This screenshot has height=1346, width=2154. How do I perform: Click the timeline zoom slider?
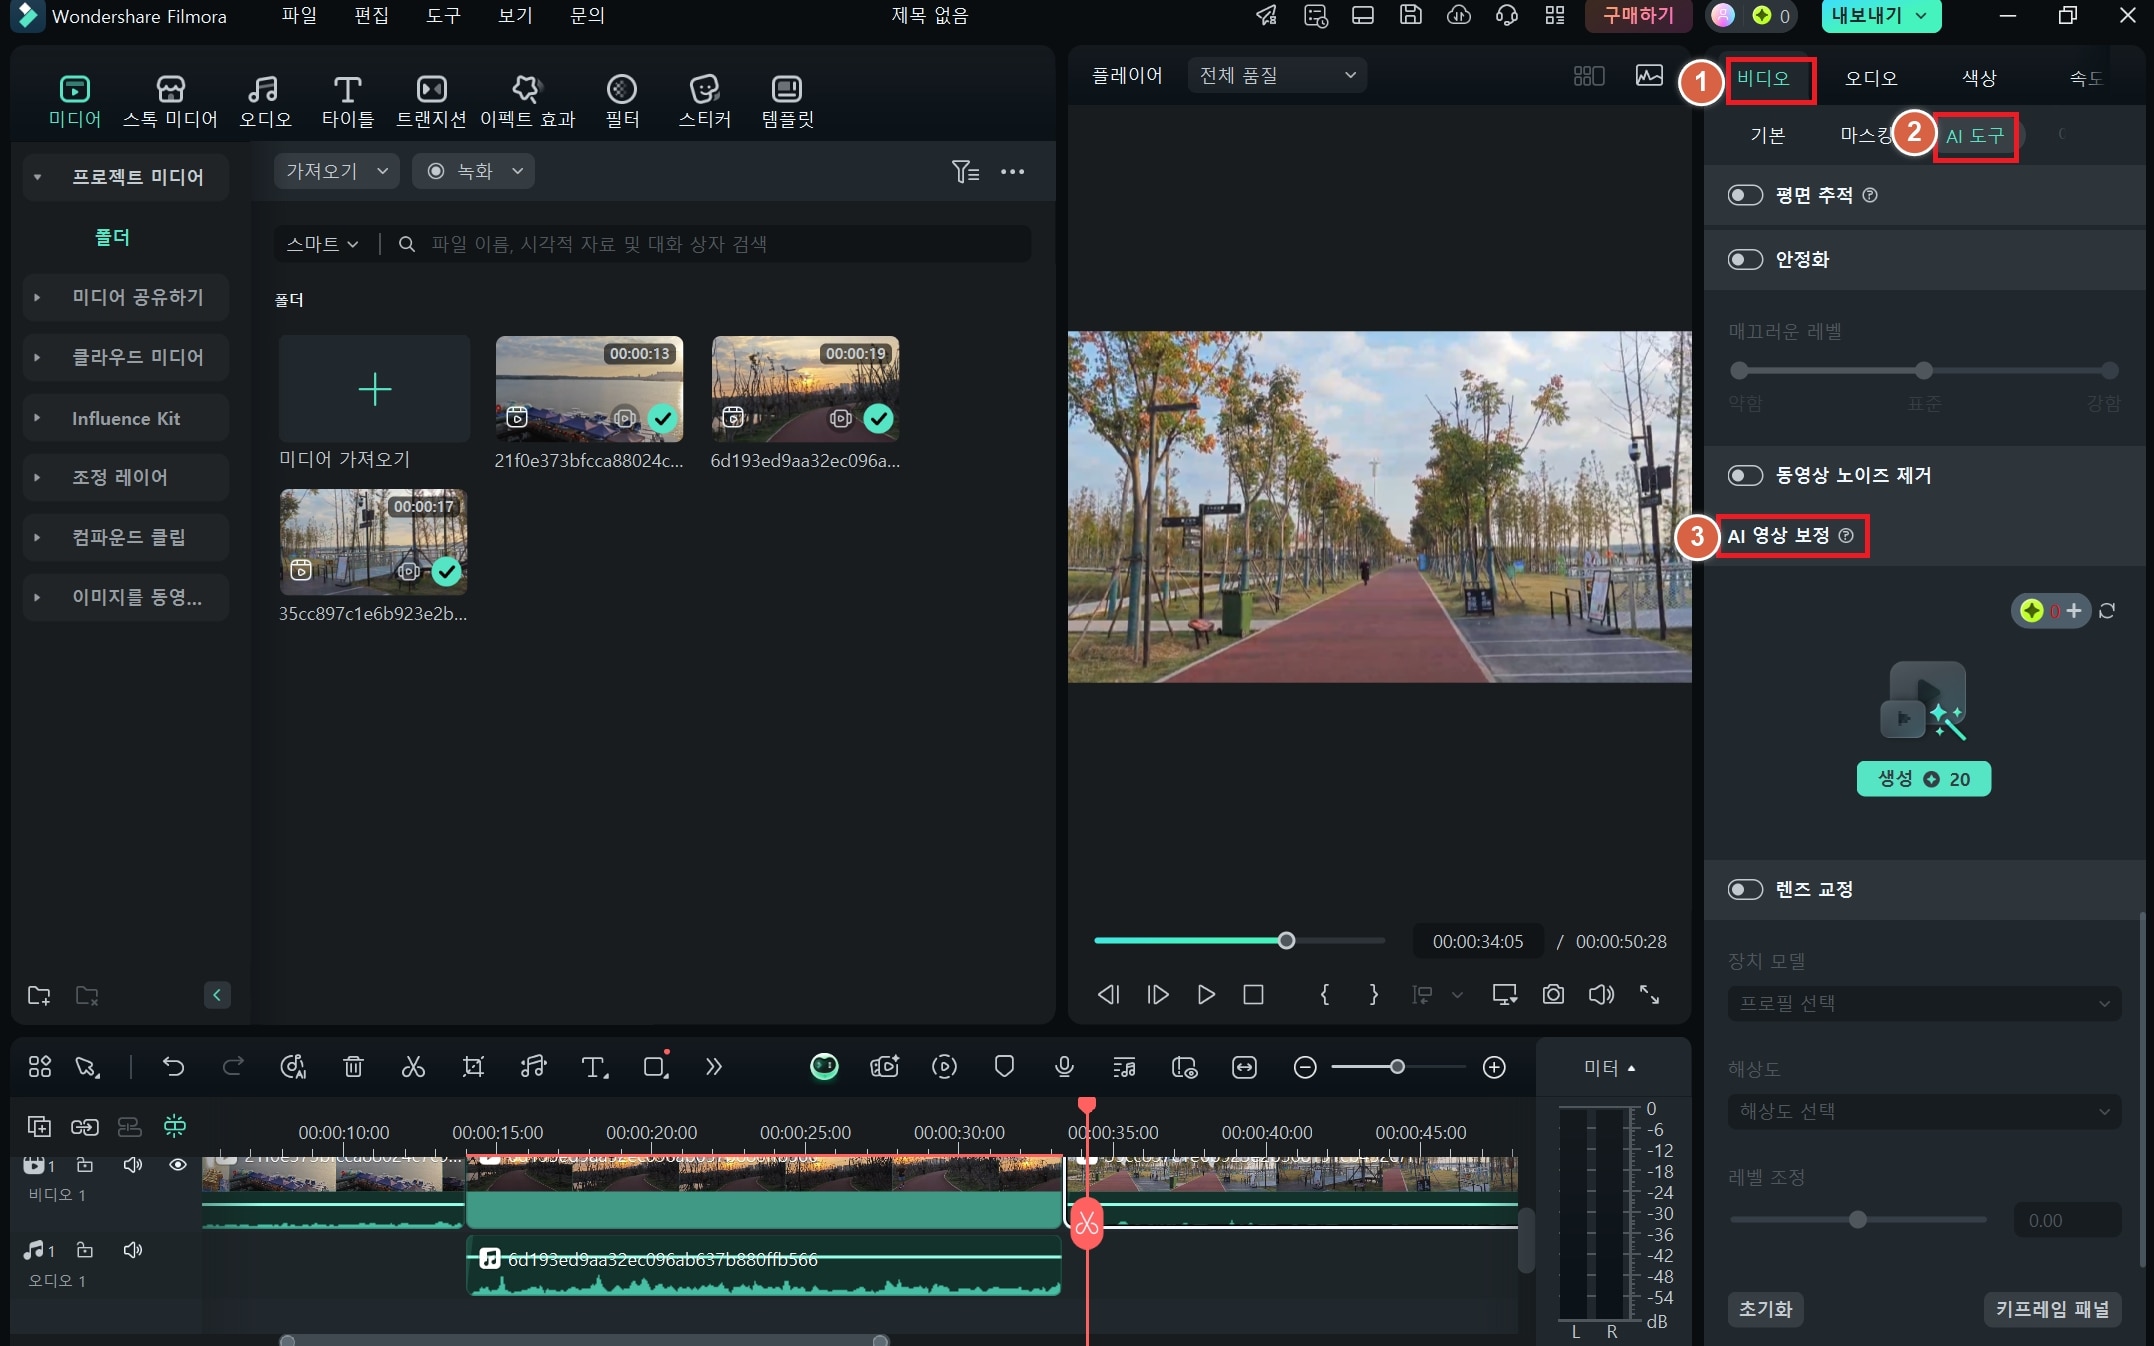pos(1397,1067)
